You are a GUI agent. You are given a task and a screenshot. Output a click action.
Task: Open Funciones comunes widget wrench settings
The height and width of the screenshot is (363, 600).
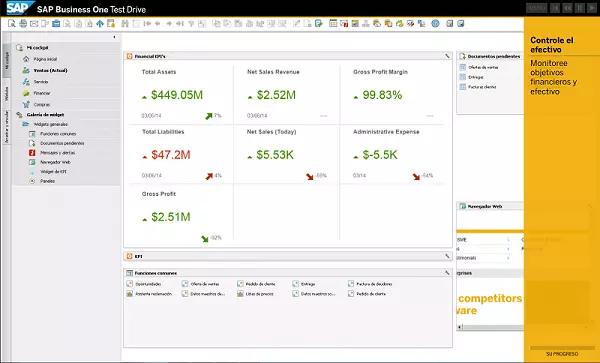447,273
